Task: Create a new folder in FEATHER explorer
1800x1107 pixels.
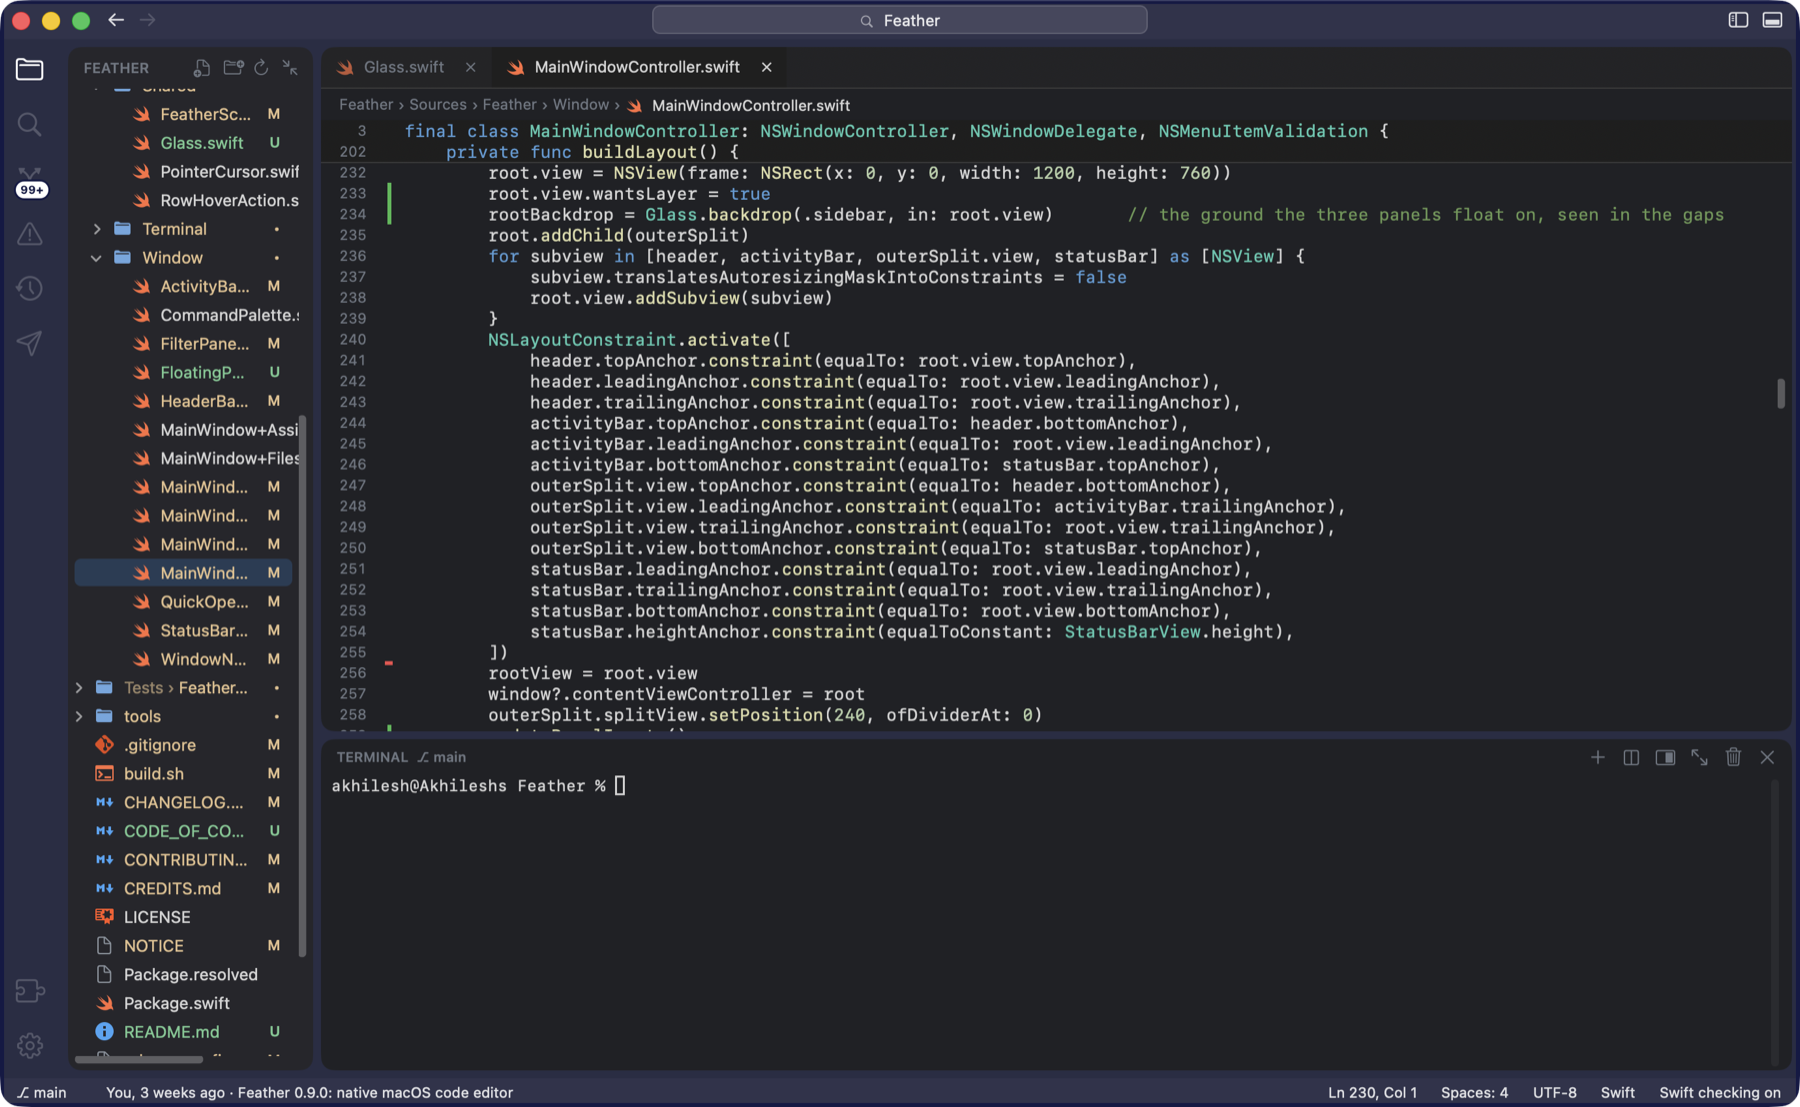Action: [233, 67]
